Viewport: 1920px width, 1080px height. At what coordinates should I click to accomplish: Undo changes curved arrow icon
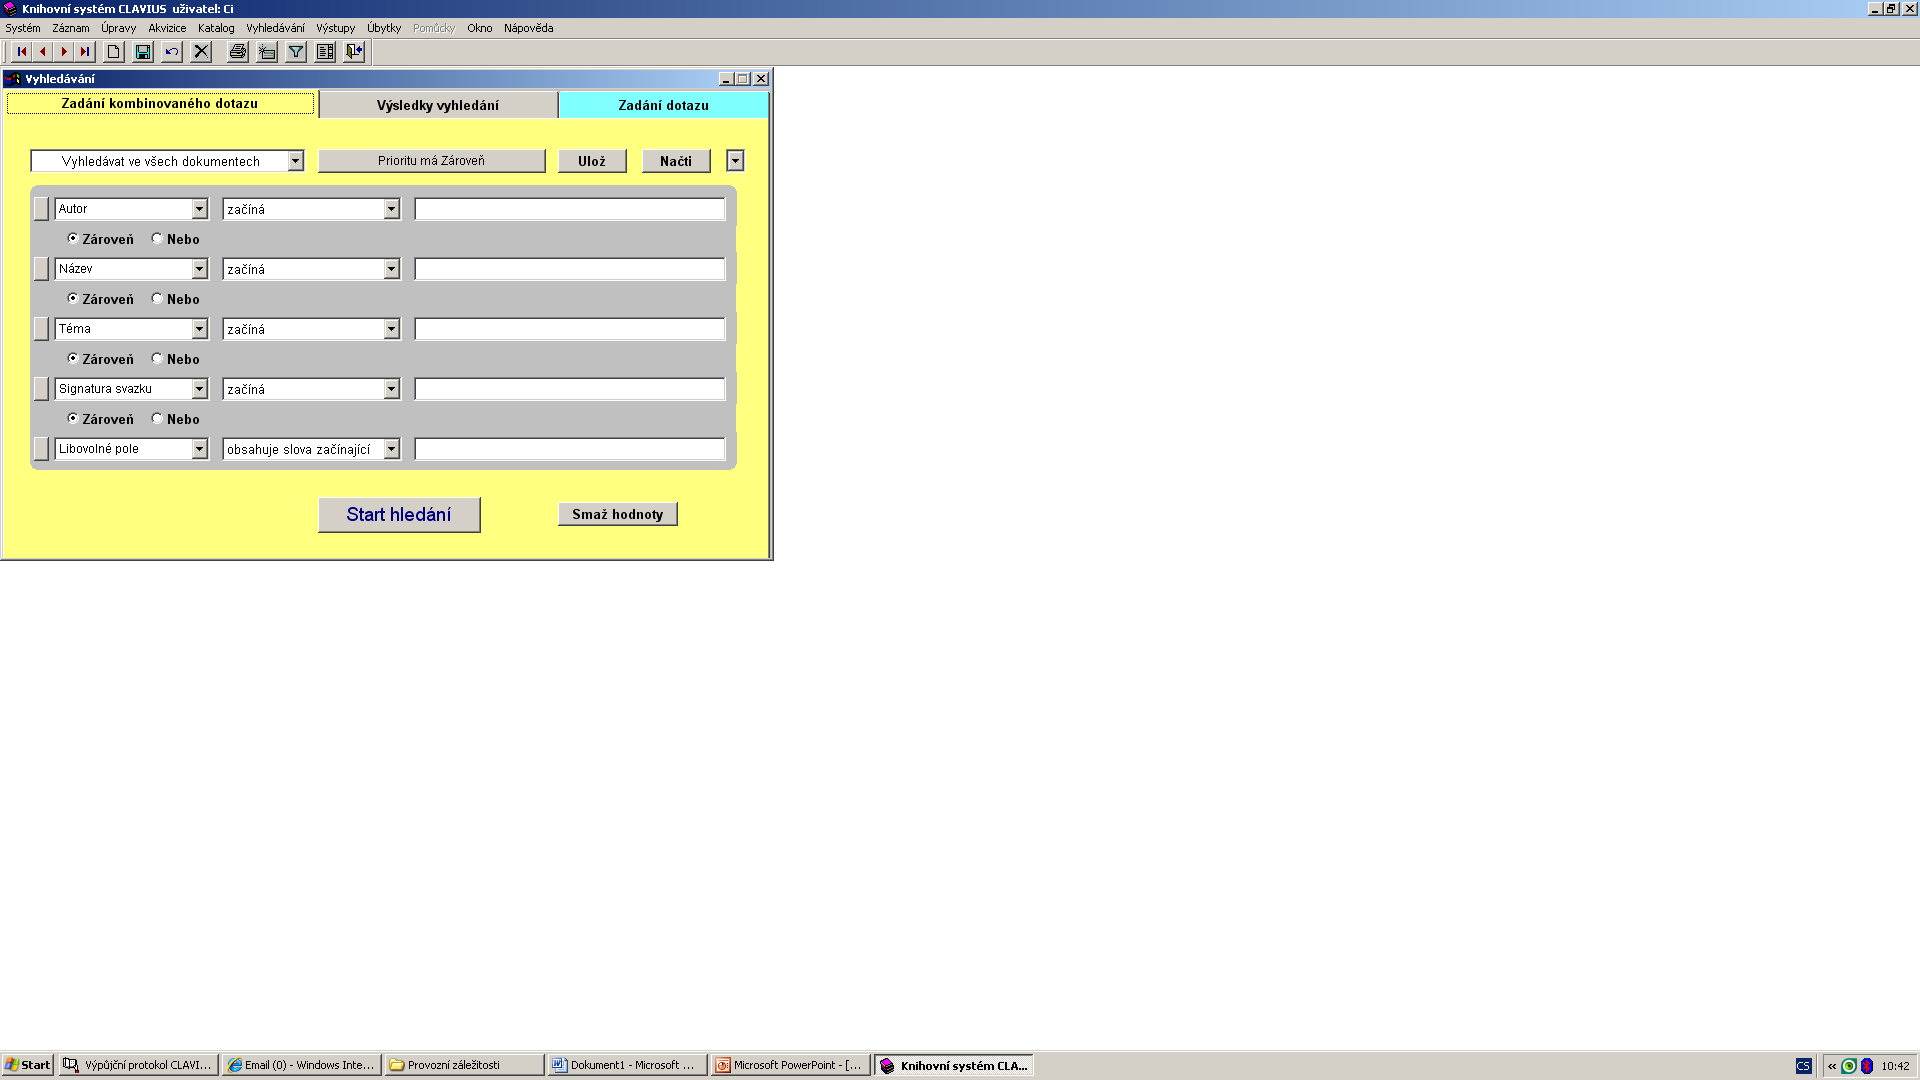click(172, 52)
